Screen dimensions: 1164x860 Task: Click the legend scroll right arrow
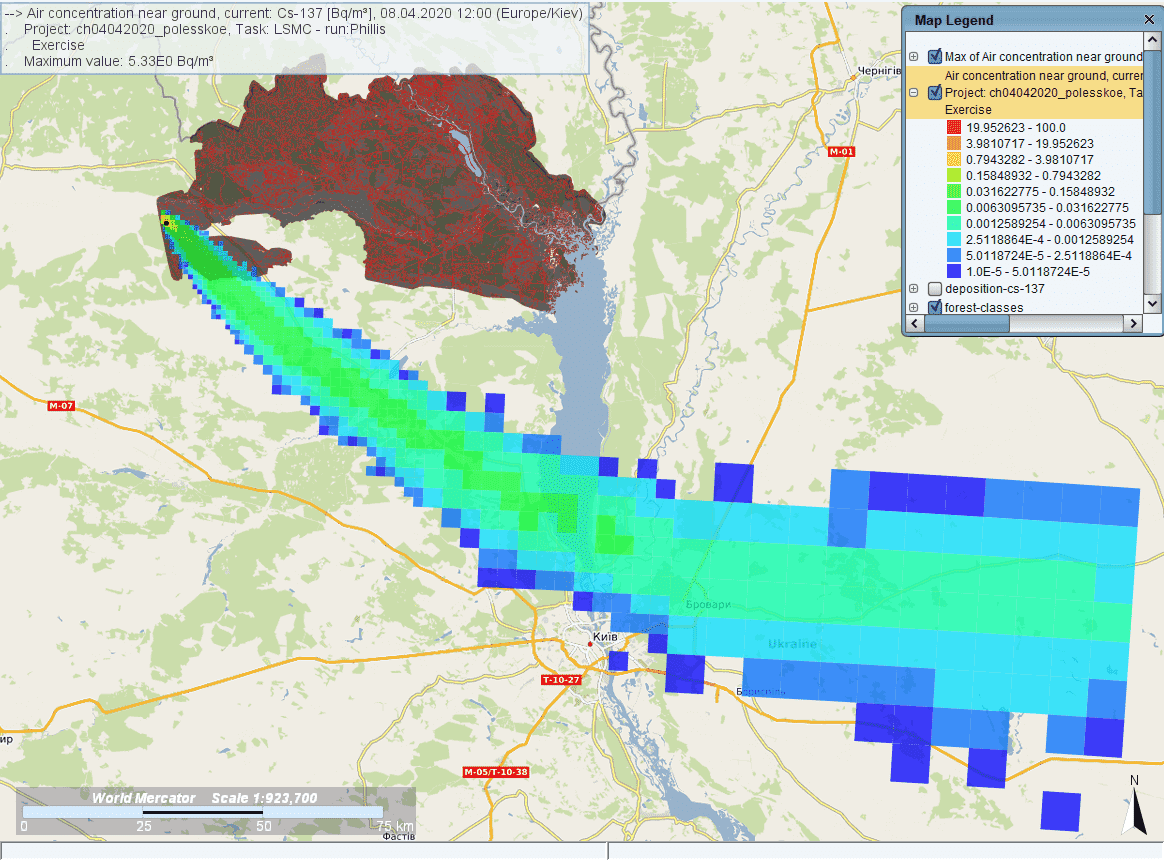coord(1132,324)
